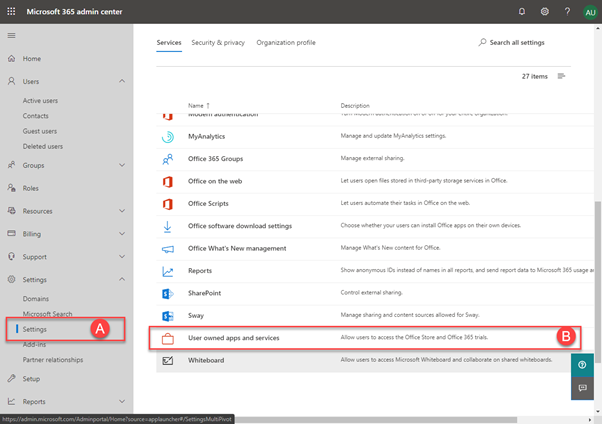The width and height of the screenshot is (602, 424).
Task: Open the teal help bubble button
Action: pos(582,364)
